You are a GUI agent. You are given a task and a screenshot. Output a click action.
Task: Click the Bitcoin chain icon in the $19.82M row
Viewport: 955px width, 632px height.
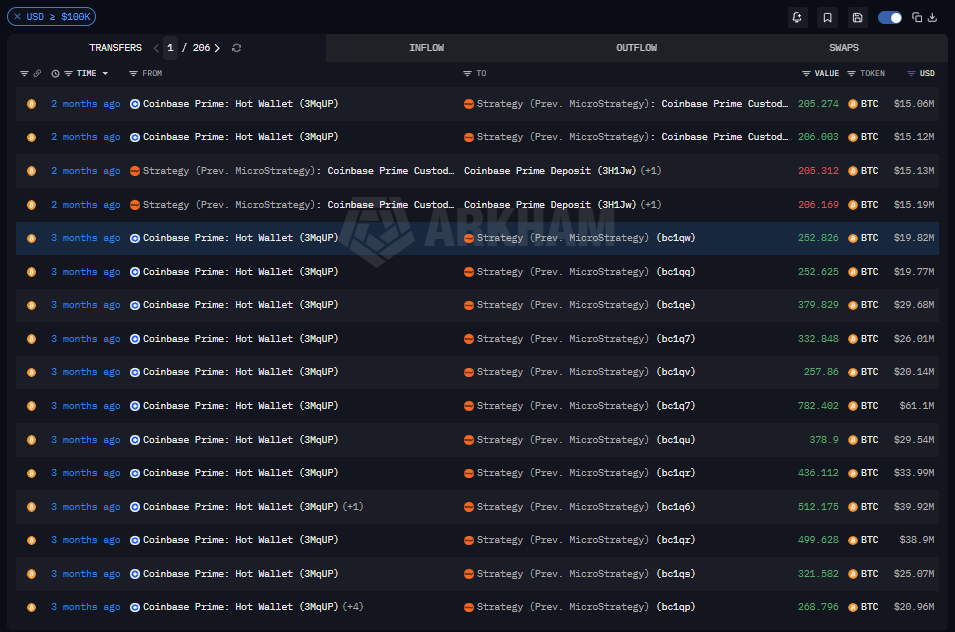tap(31, 238)
